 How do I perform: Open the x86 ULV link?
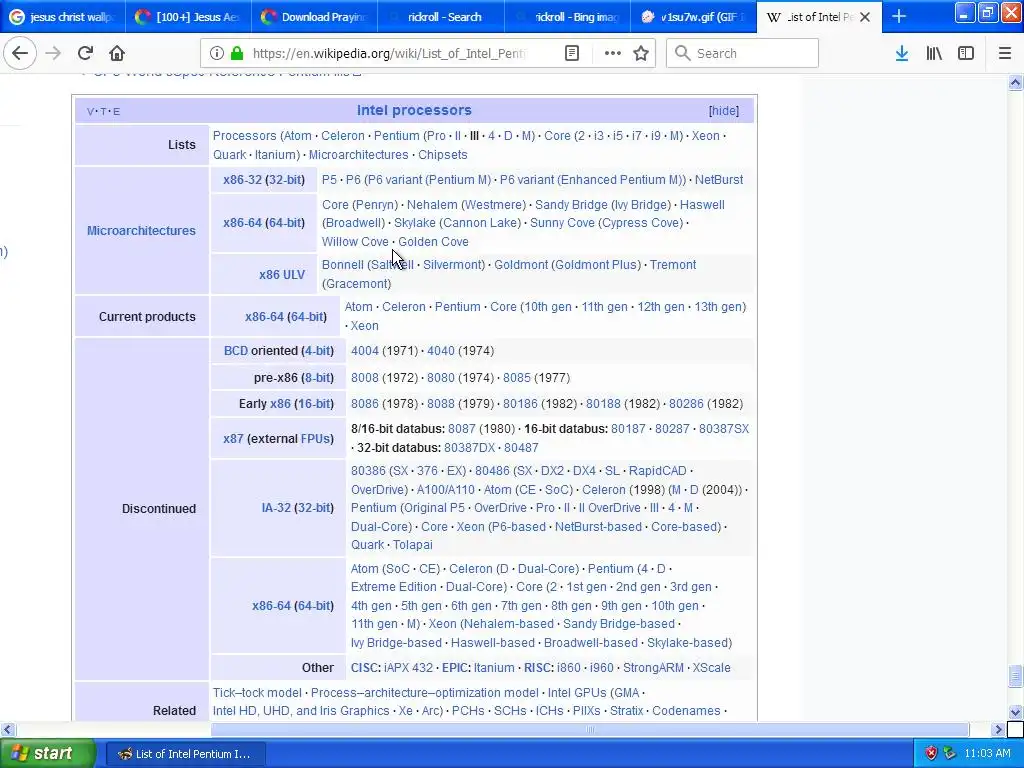(x=281, y=275)
